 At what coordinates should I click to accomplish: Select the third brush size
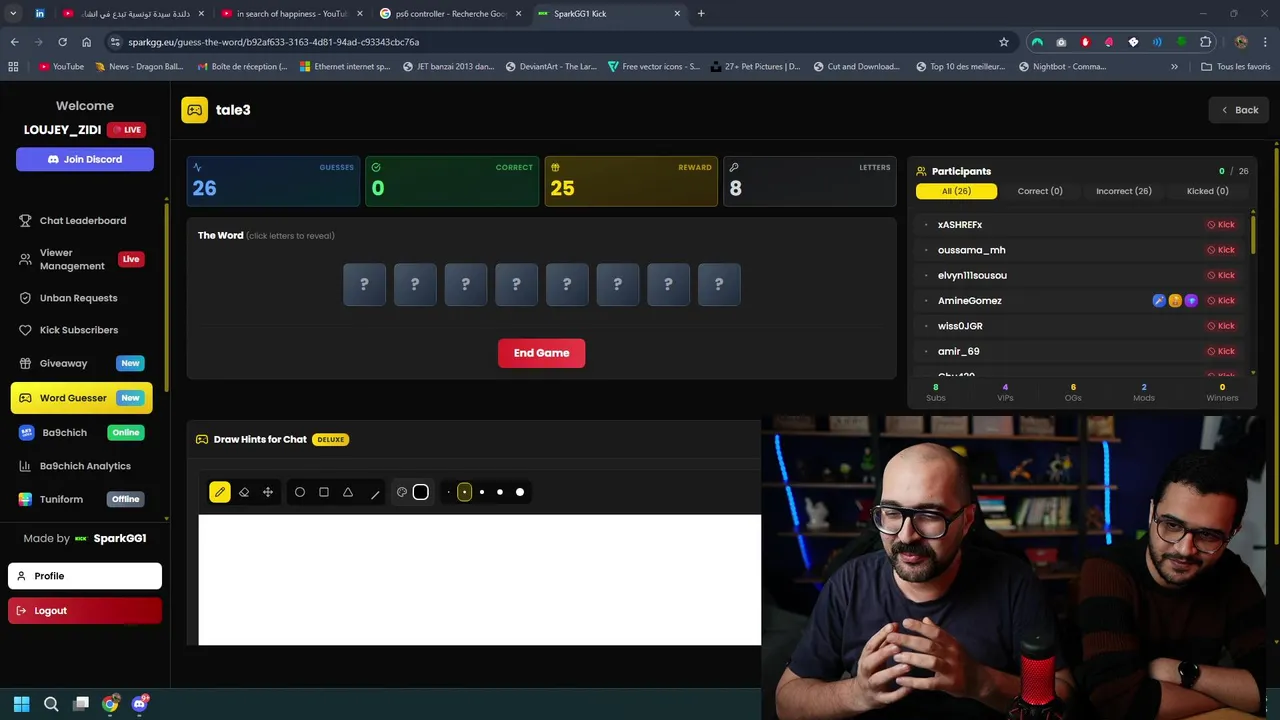click(x=482, y=492)
